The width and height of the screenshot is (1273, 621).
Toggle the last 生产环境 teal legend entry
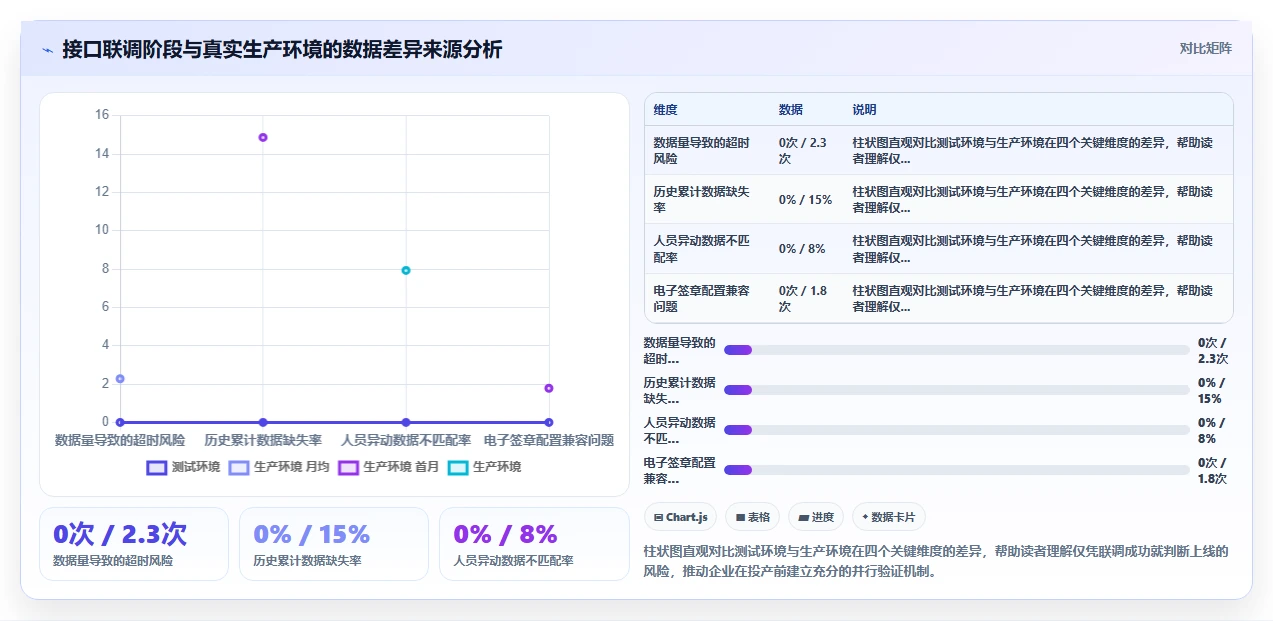pyautogui.click(x=484, y=467)
